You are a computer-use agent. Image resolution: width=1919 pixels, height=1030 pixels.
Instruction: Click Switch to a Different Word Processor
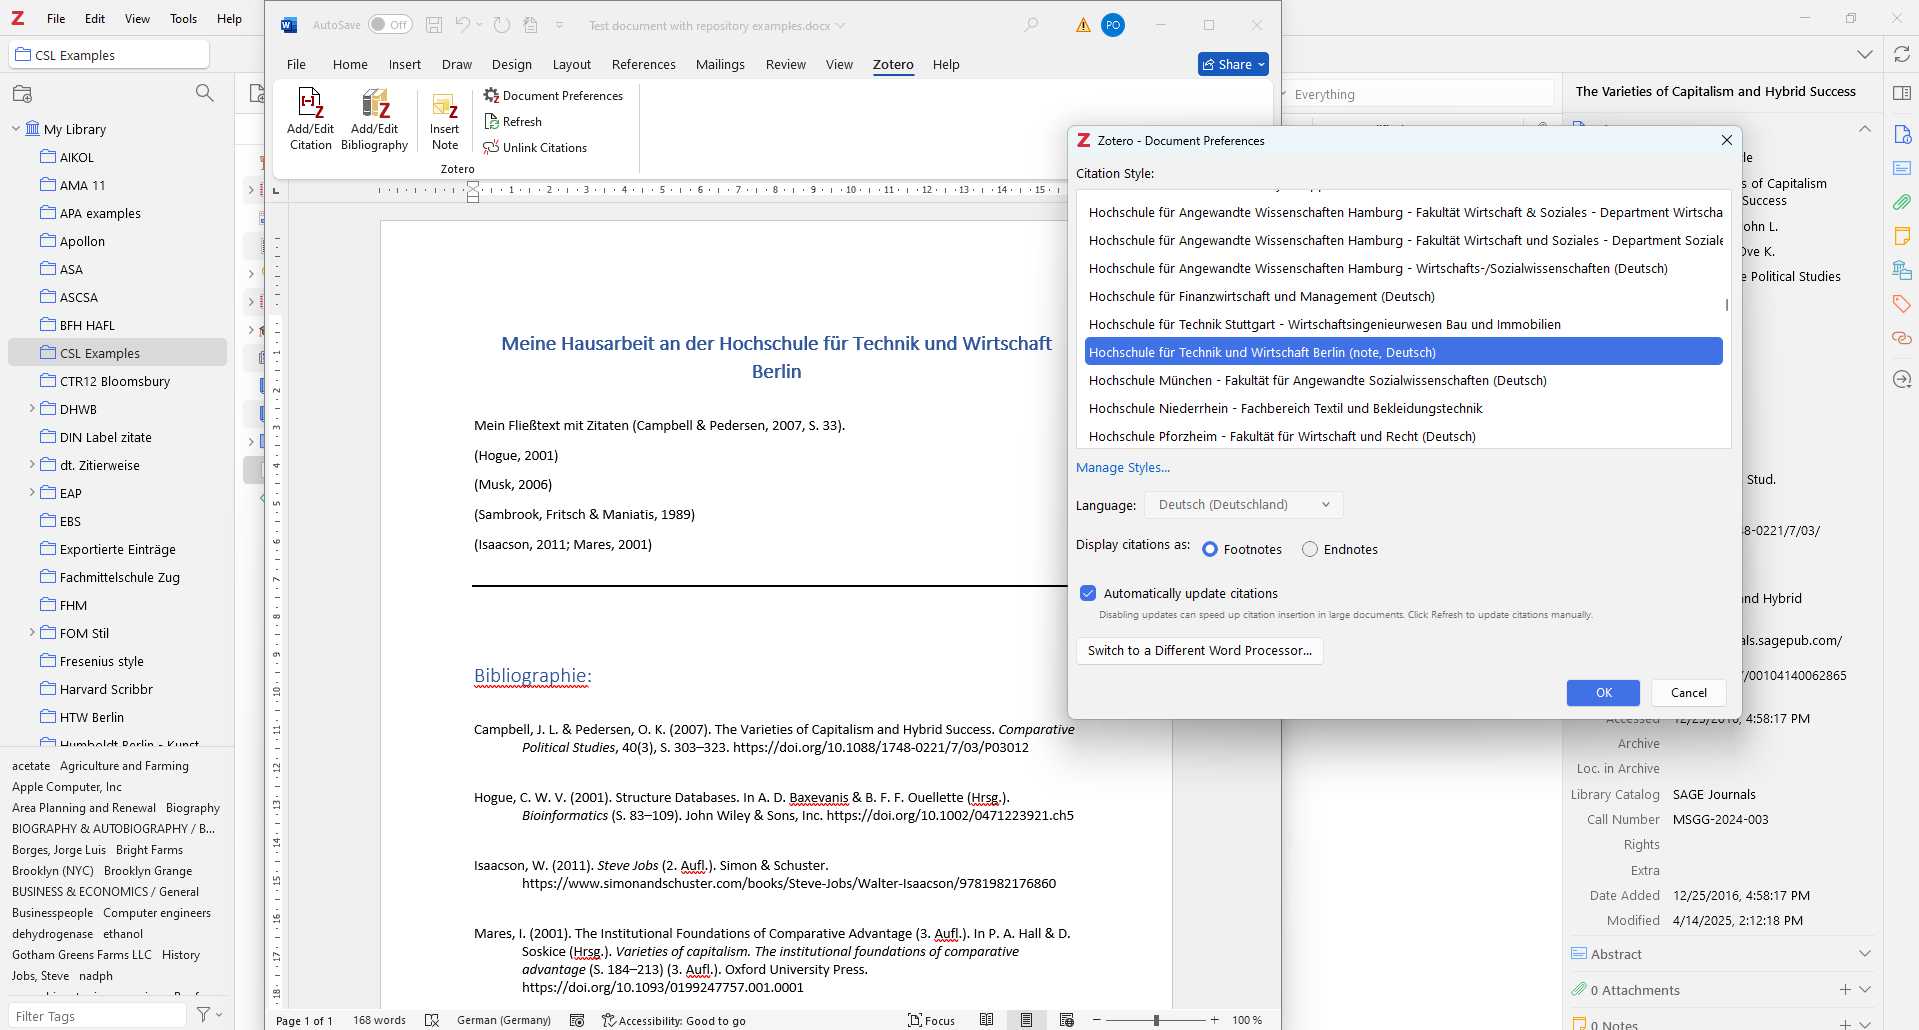(1199, 651)
